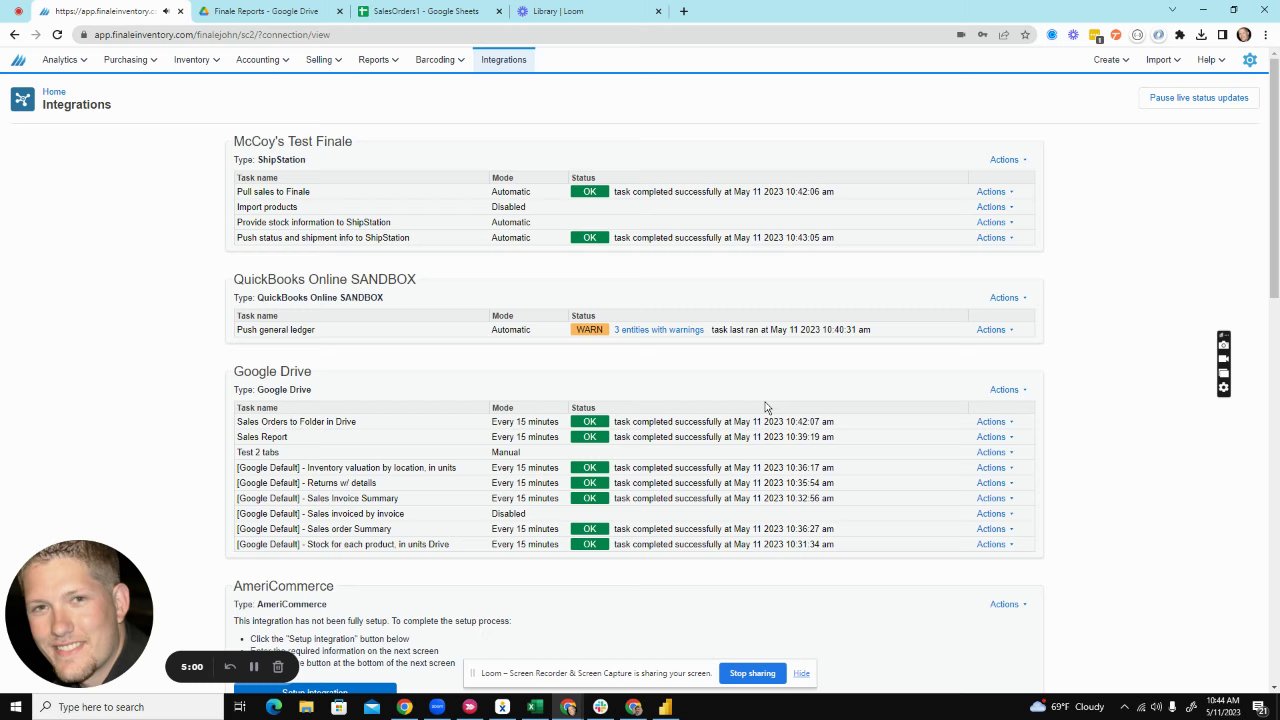Open the Help dropdown
This screenshot has width=1280, height=720.
pyautogui.click(x=1211, y=60)
